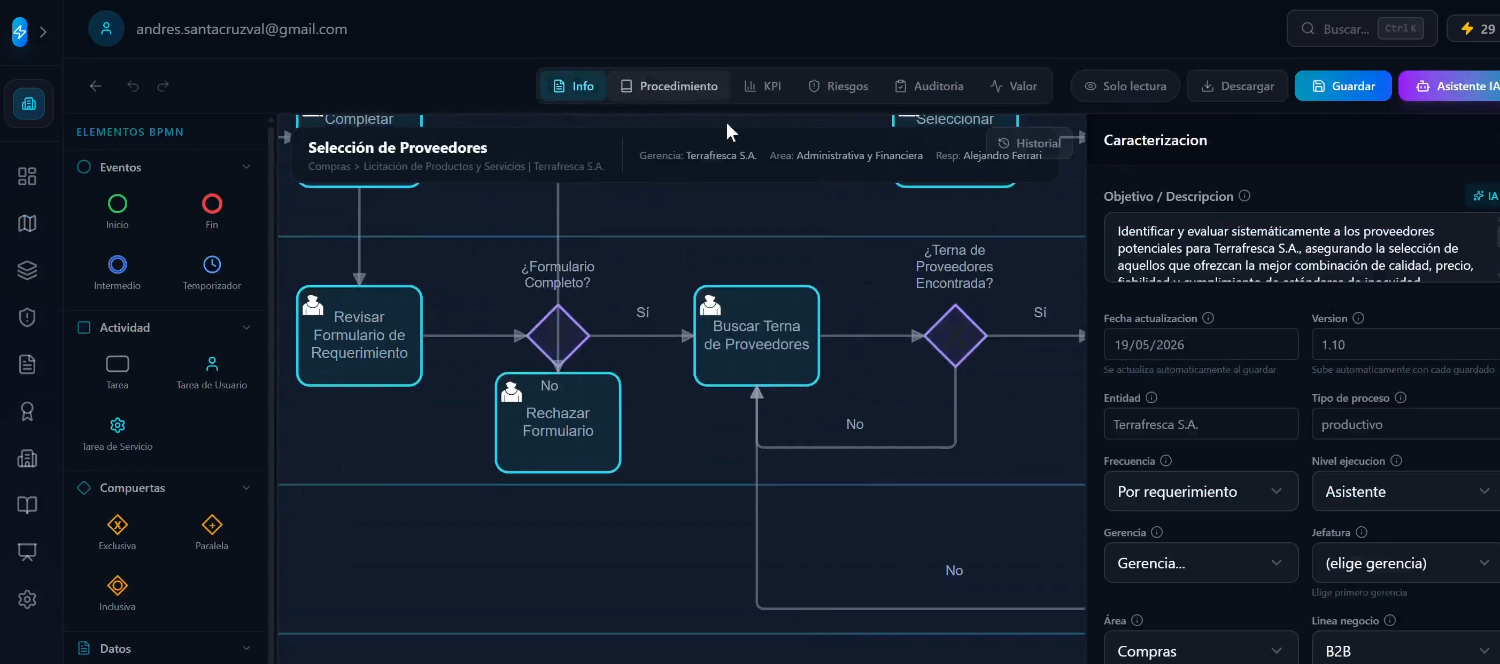This screenshot has height=664, width=1500.
Task: Click the Entidad field with Terrafresca S.A.
Action: tap(1201, 424)
